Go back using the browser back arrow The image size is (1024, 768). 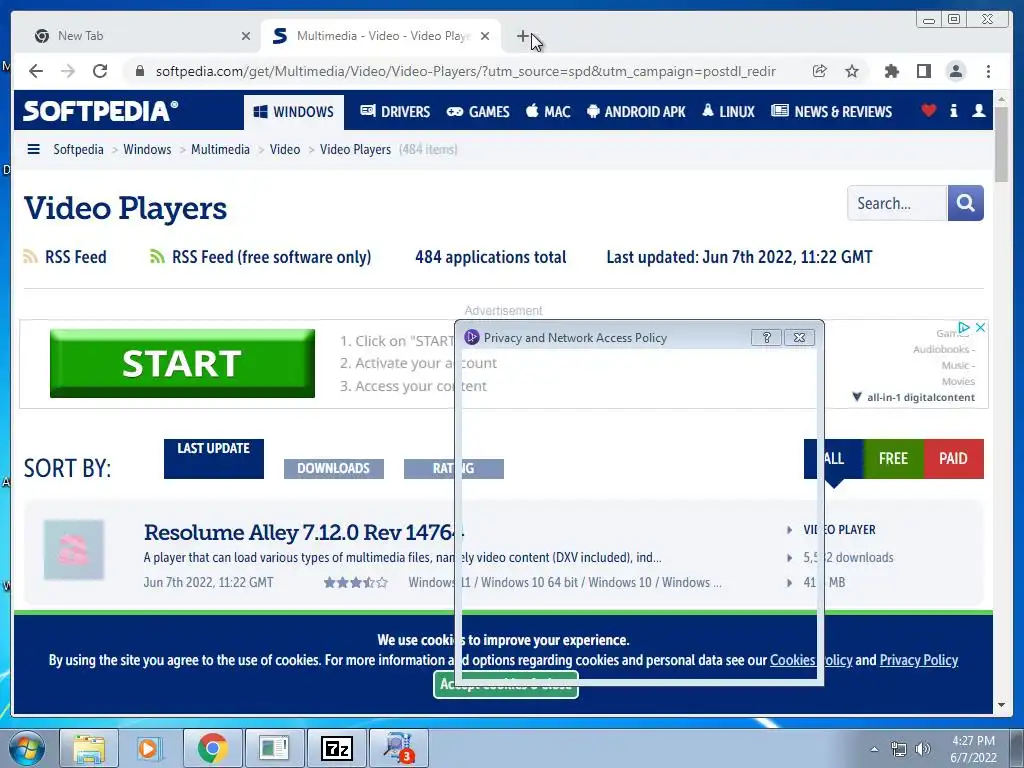pyautogui.click(x=36, y=71)
